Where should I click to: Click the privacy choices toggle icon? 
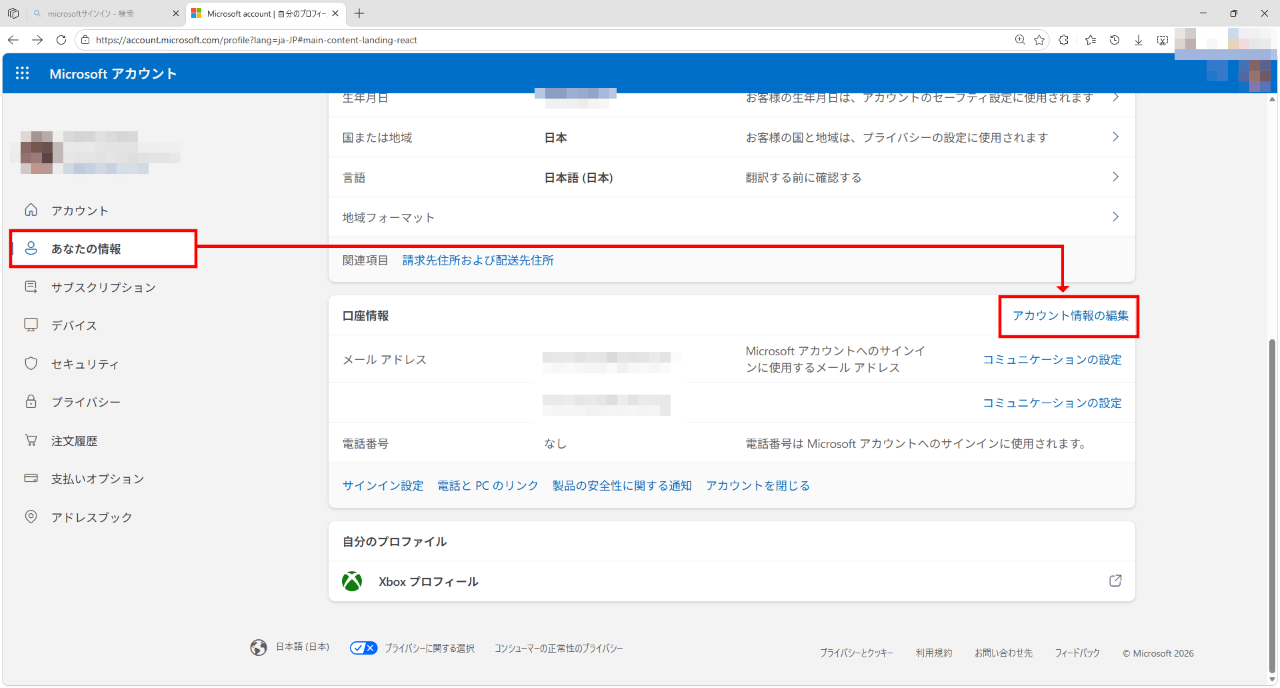pyautogui.click(x=363, y=648)
